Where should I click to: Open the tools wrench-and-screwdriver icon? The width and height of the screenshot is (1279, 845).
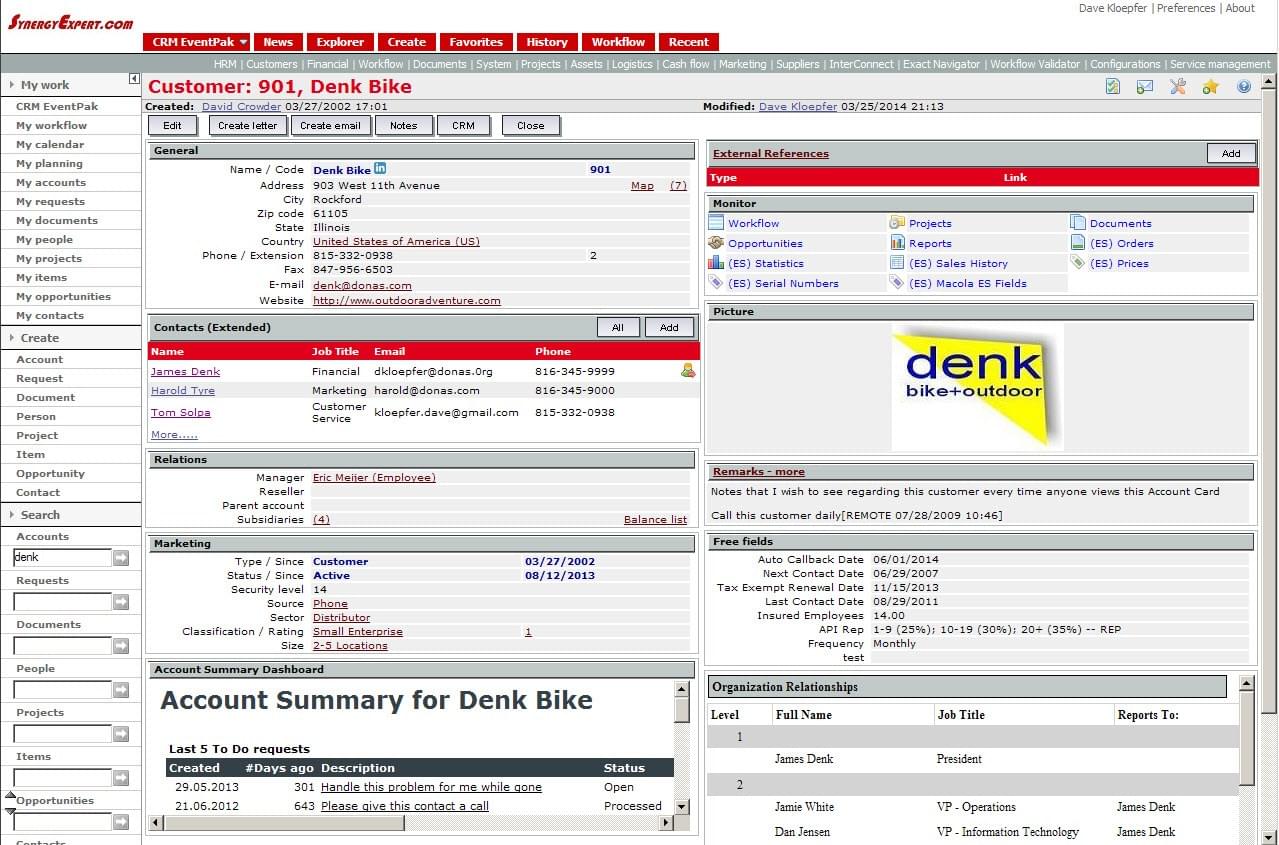click(1178, 87)
